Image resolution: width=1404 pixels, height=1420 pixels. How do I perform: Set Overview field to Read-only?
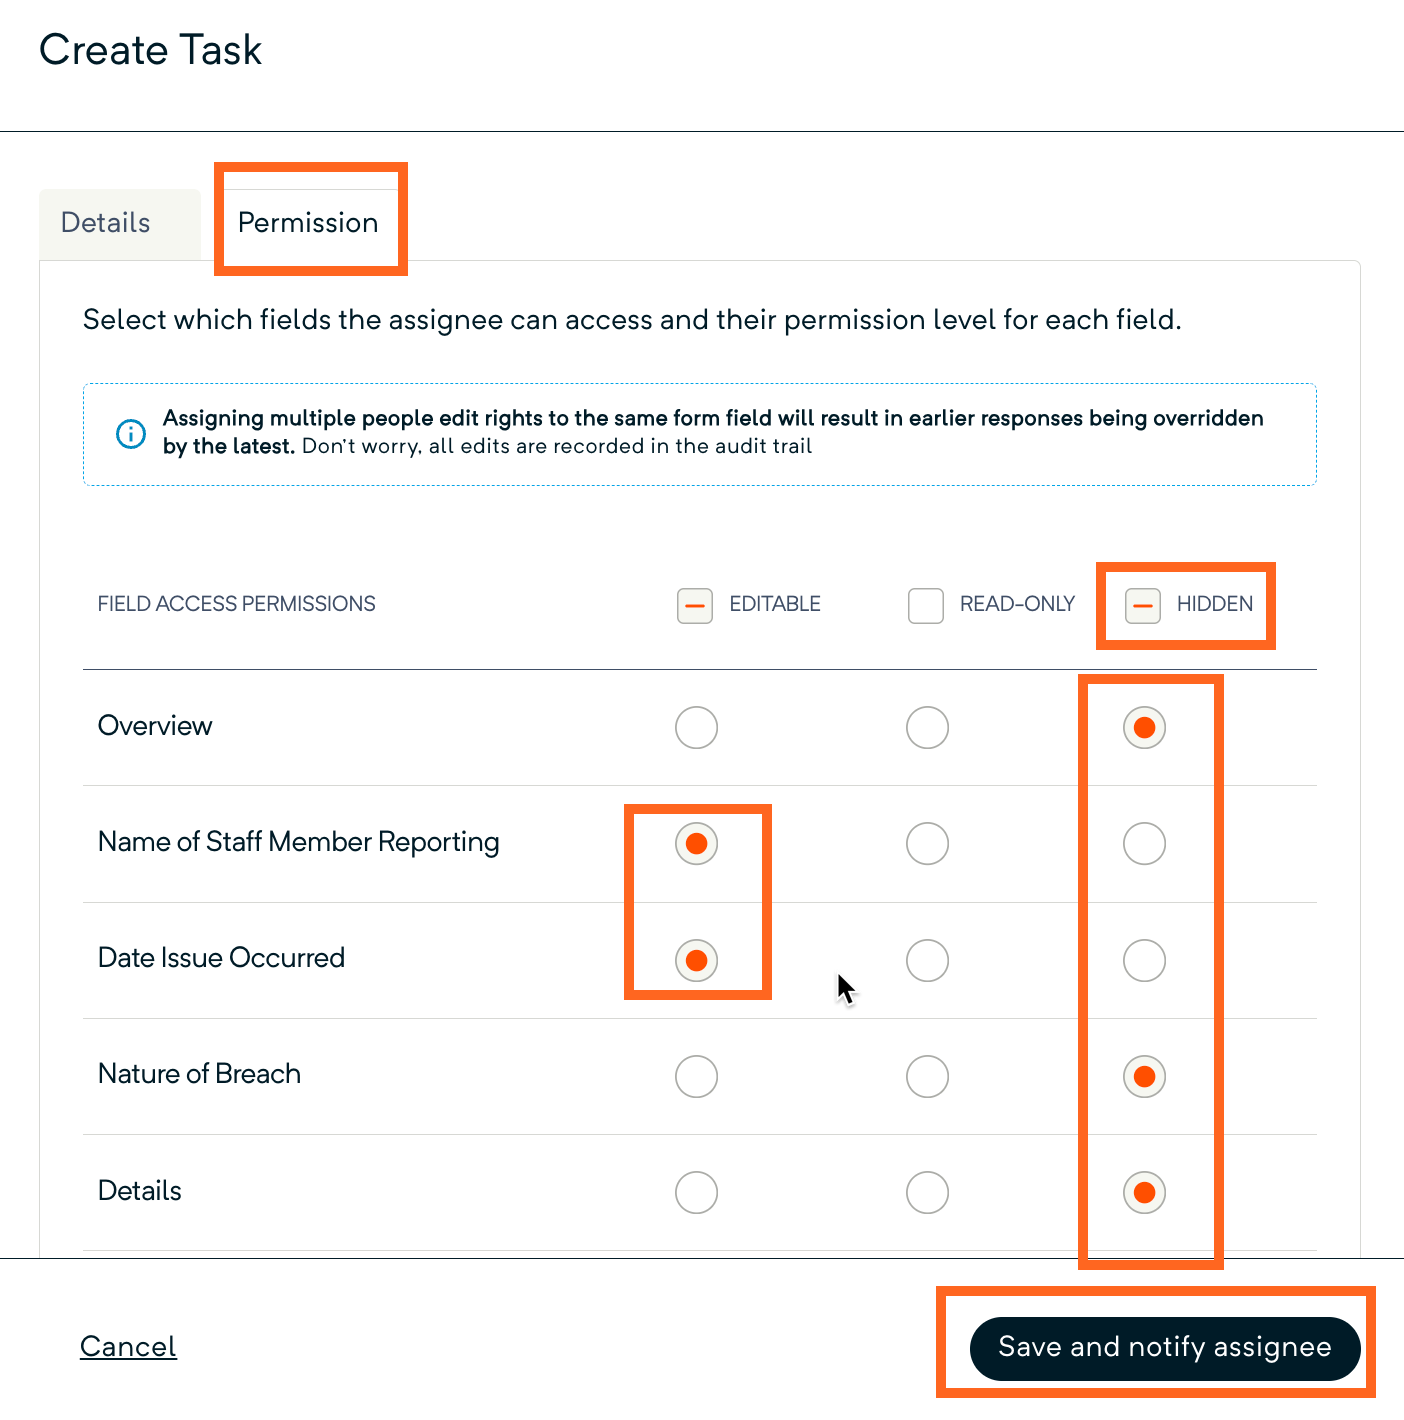tap(927, 727)
